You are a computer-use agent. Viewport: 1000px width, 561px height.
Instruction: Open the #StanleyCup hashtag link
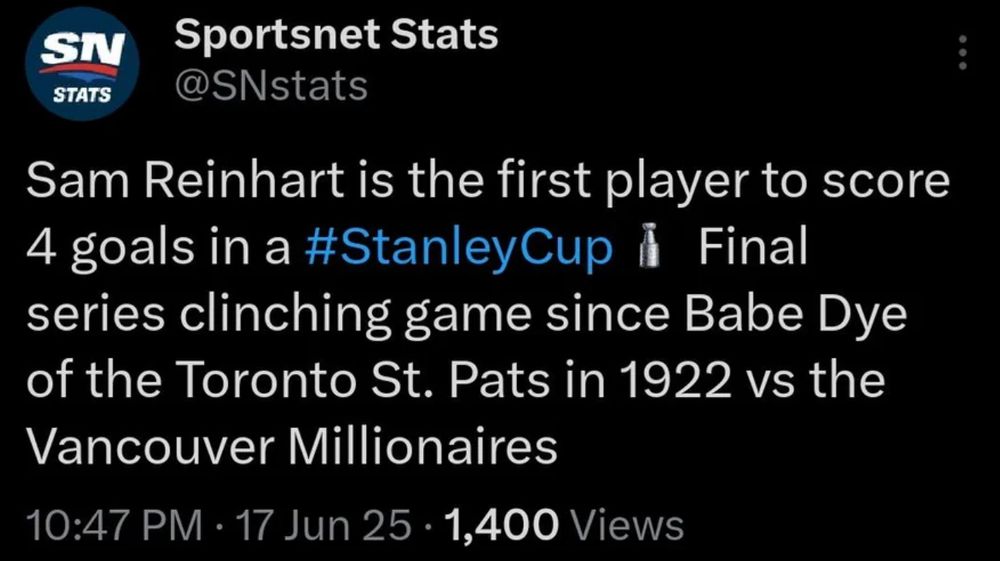pos(459,247)
